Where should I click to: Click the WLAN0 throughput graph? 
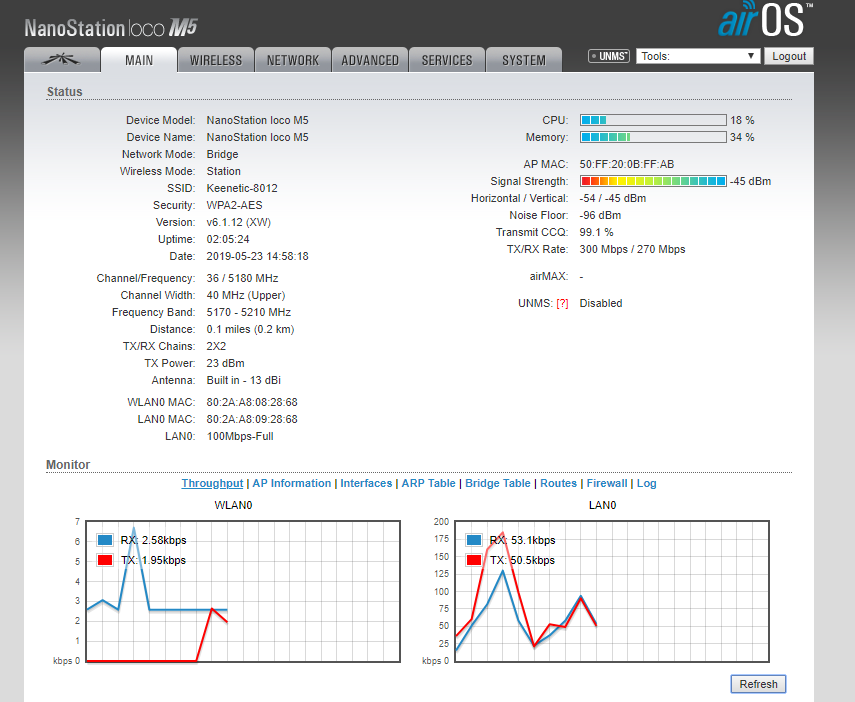[243, 591]
